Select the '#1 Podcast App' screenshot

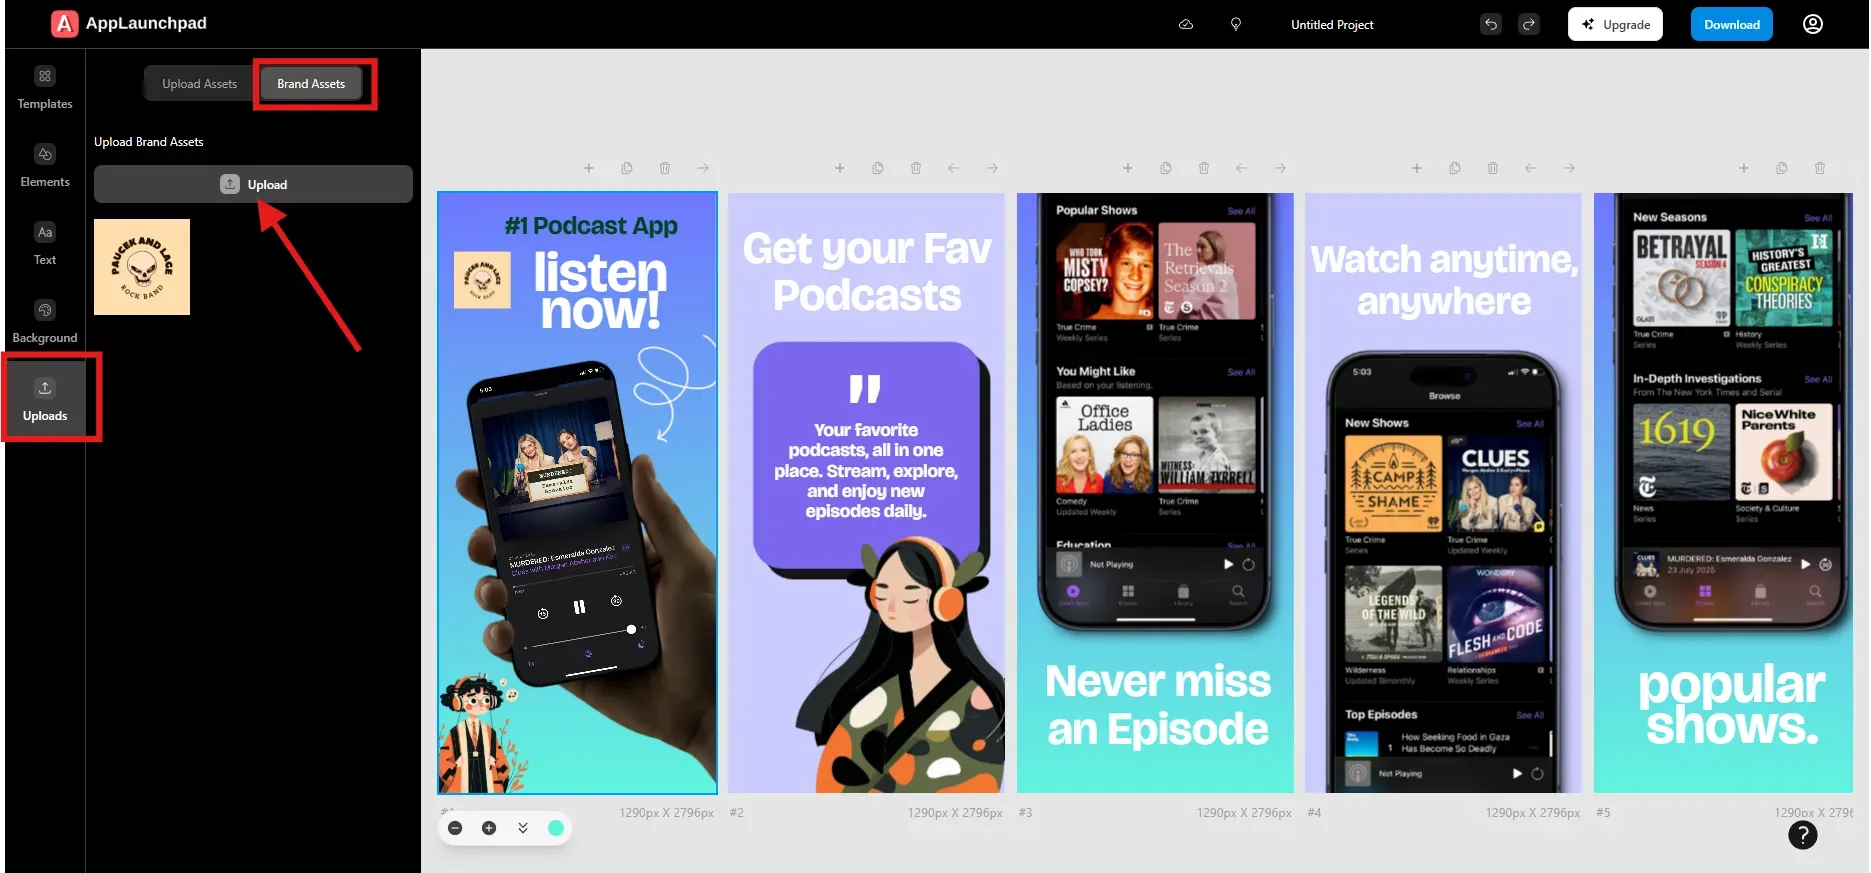577,493
